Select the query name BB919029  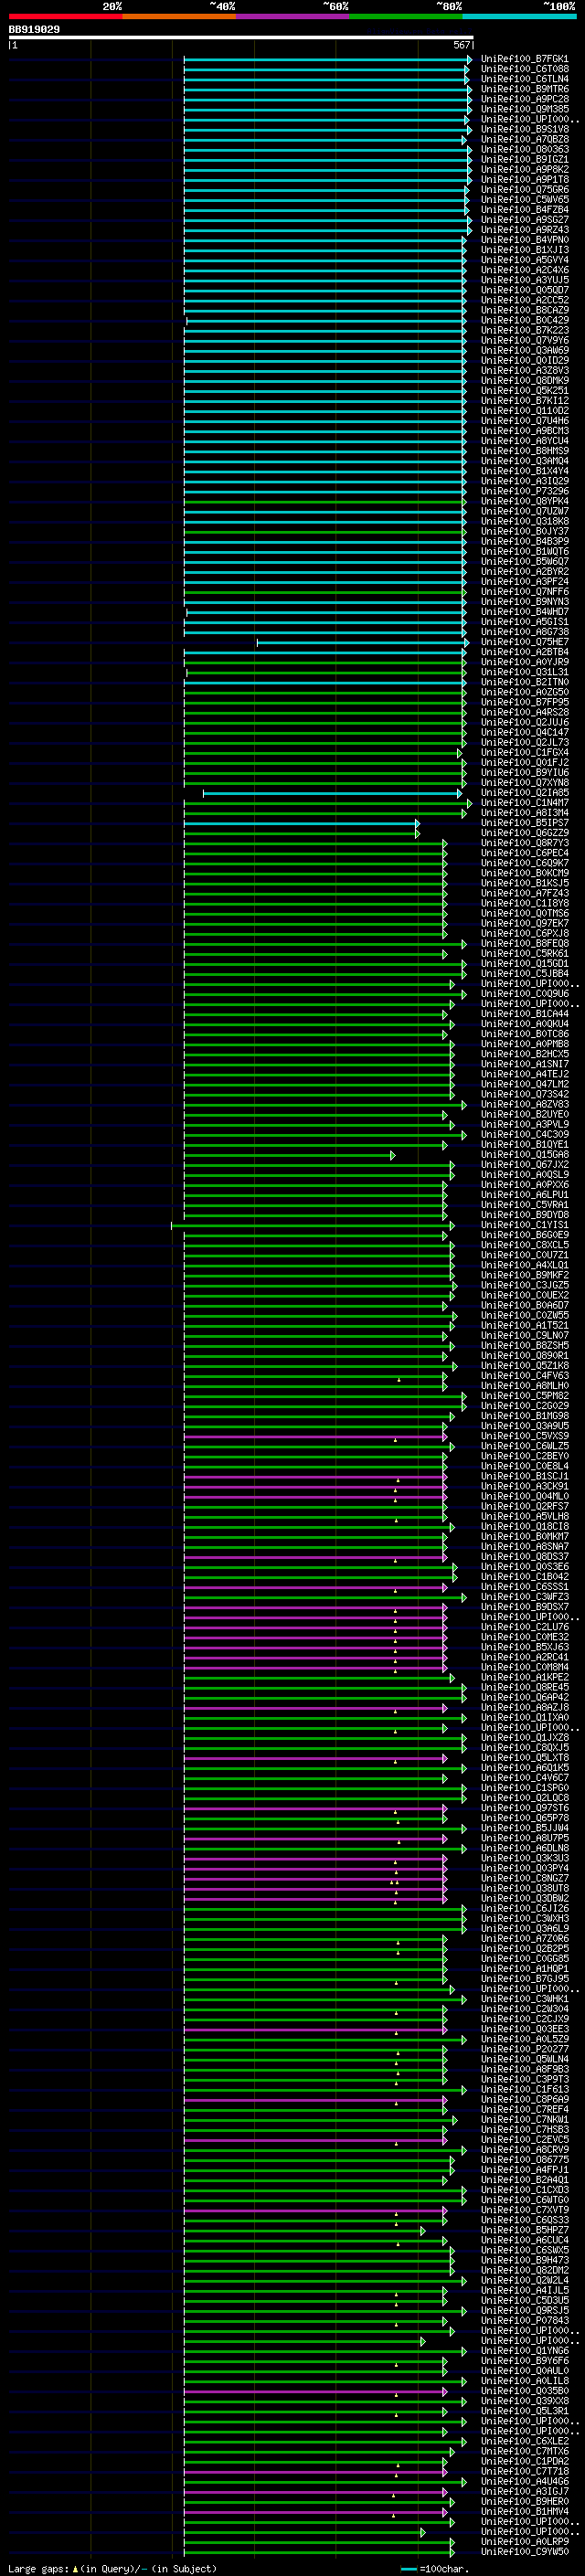coord(34,29)
